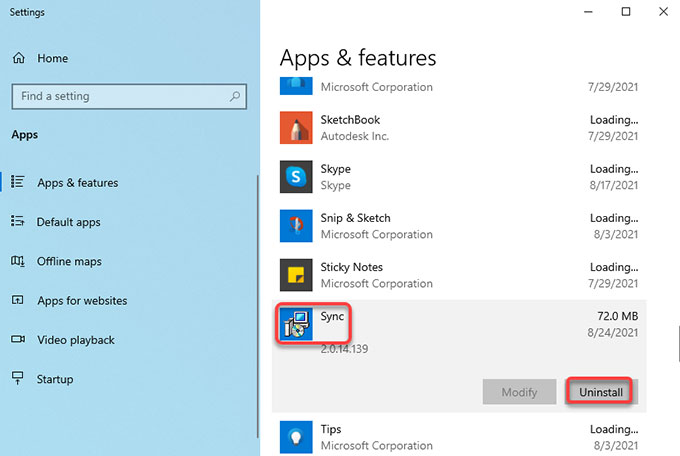This screenshot has width=680, height=456.
Task: Uninstall the Sync app
Action: [x=601, y=392]
